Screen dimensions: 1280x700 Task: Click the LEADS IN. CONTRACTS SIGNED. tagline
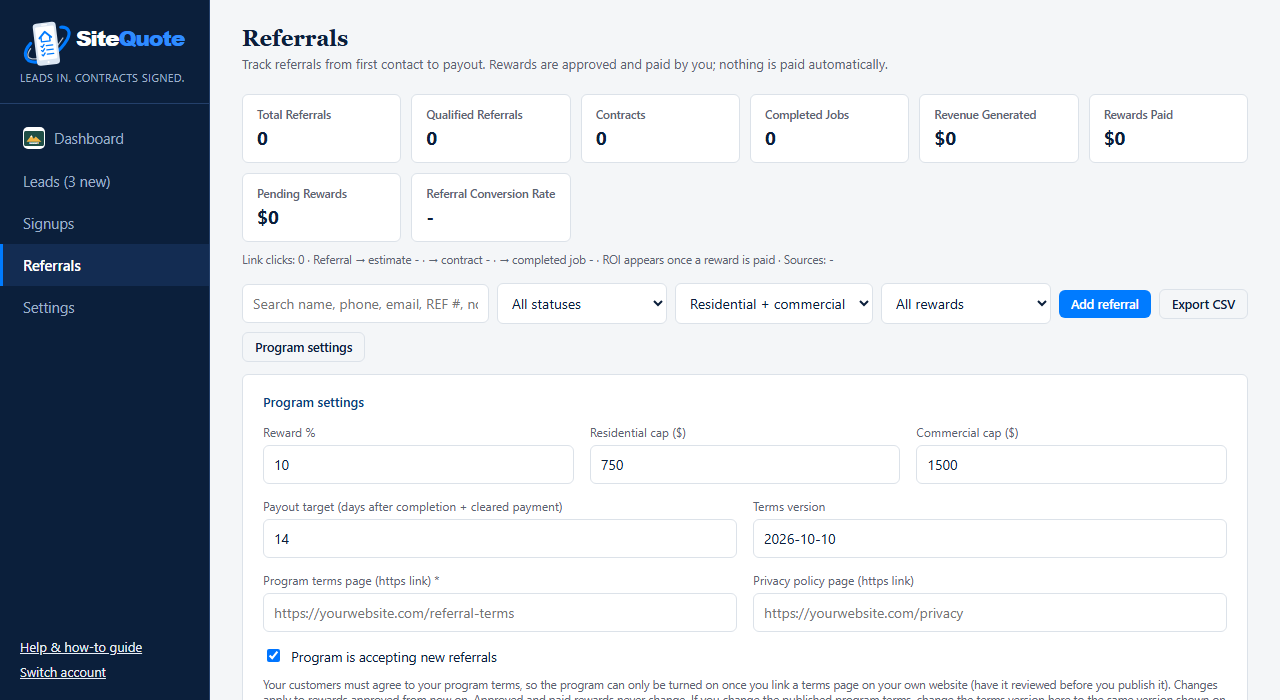coord(102,78)
